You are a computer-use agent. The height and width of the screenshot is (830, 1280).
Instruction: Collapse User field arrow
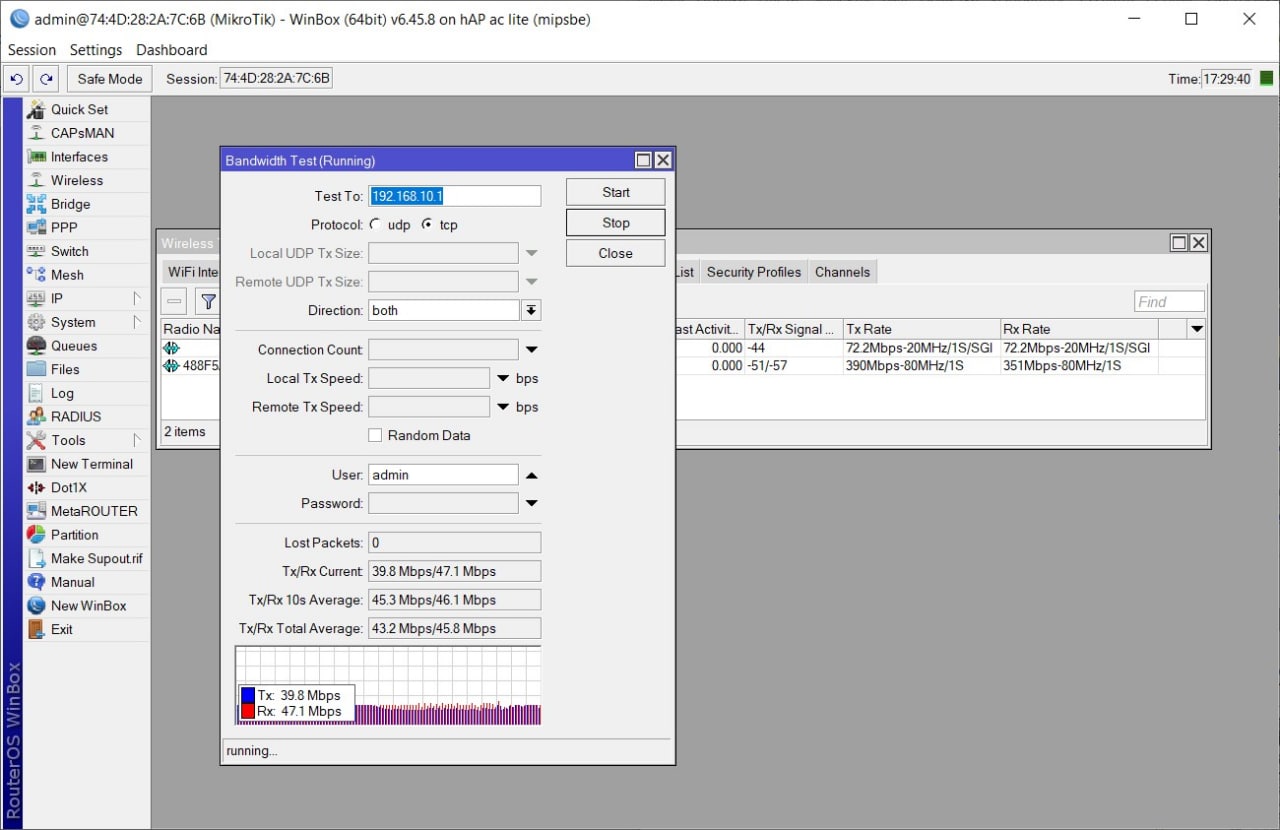(531, 475)
